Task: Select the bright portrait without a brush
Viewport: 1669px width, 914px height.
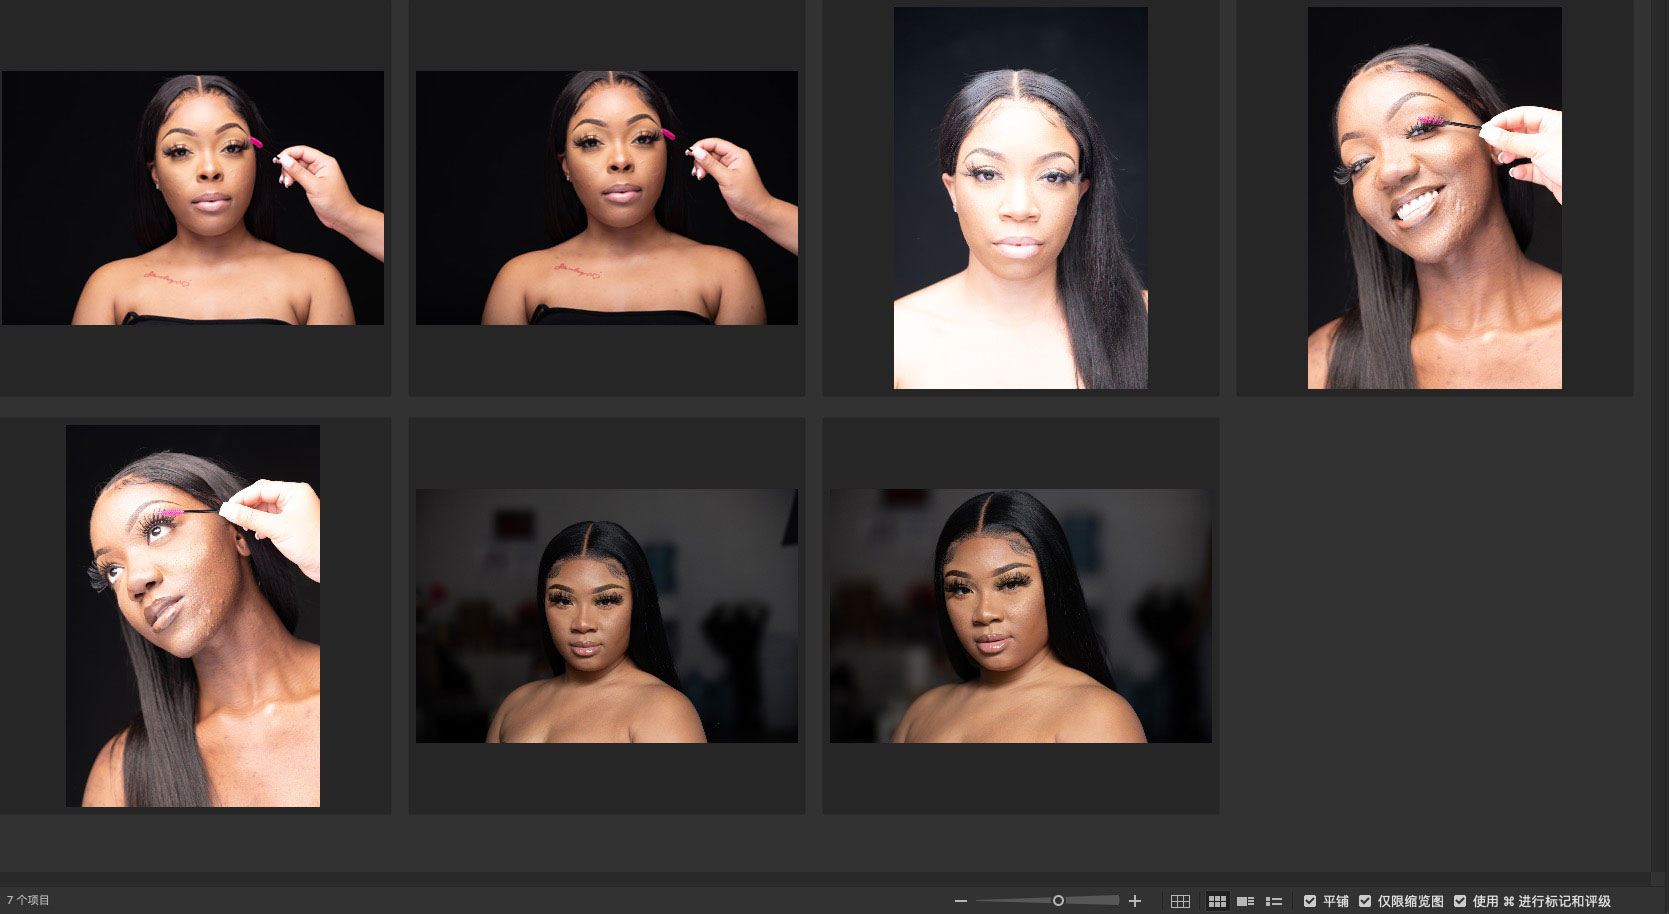Action: 1020,198
